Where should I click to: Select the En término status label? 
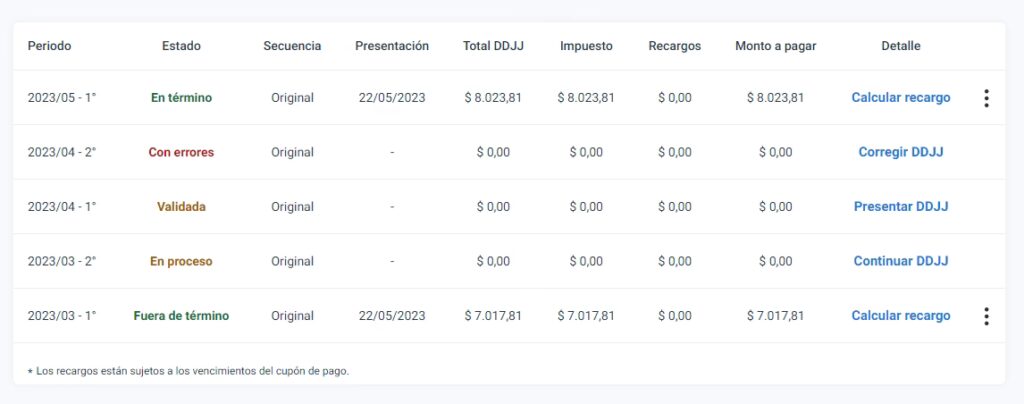[x=181, y=98]
